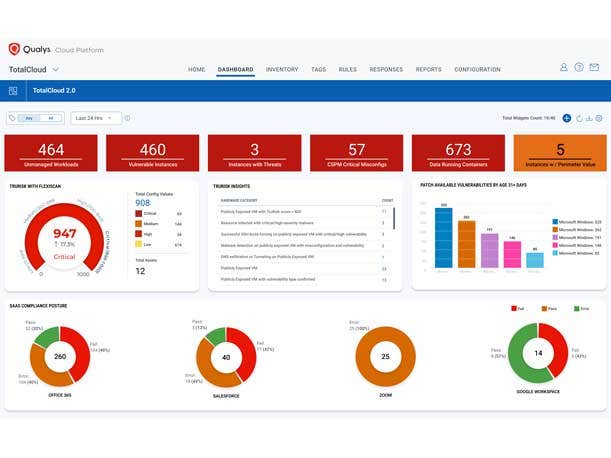Select the All tag filter toggle

[51, 118]
